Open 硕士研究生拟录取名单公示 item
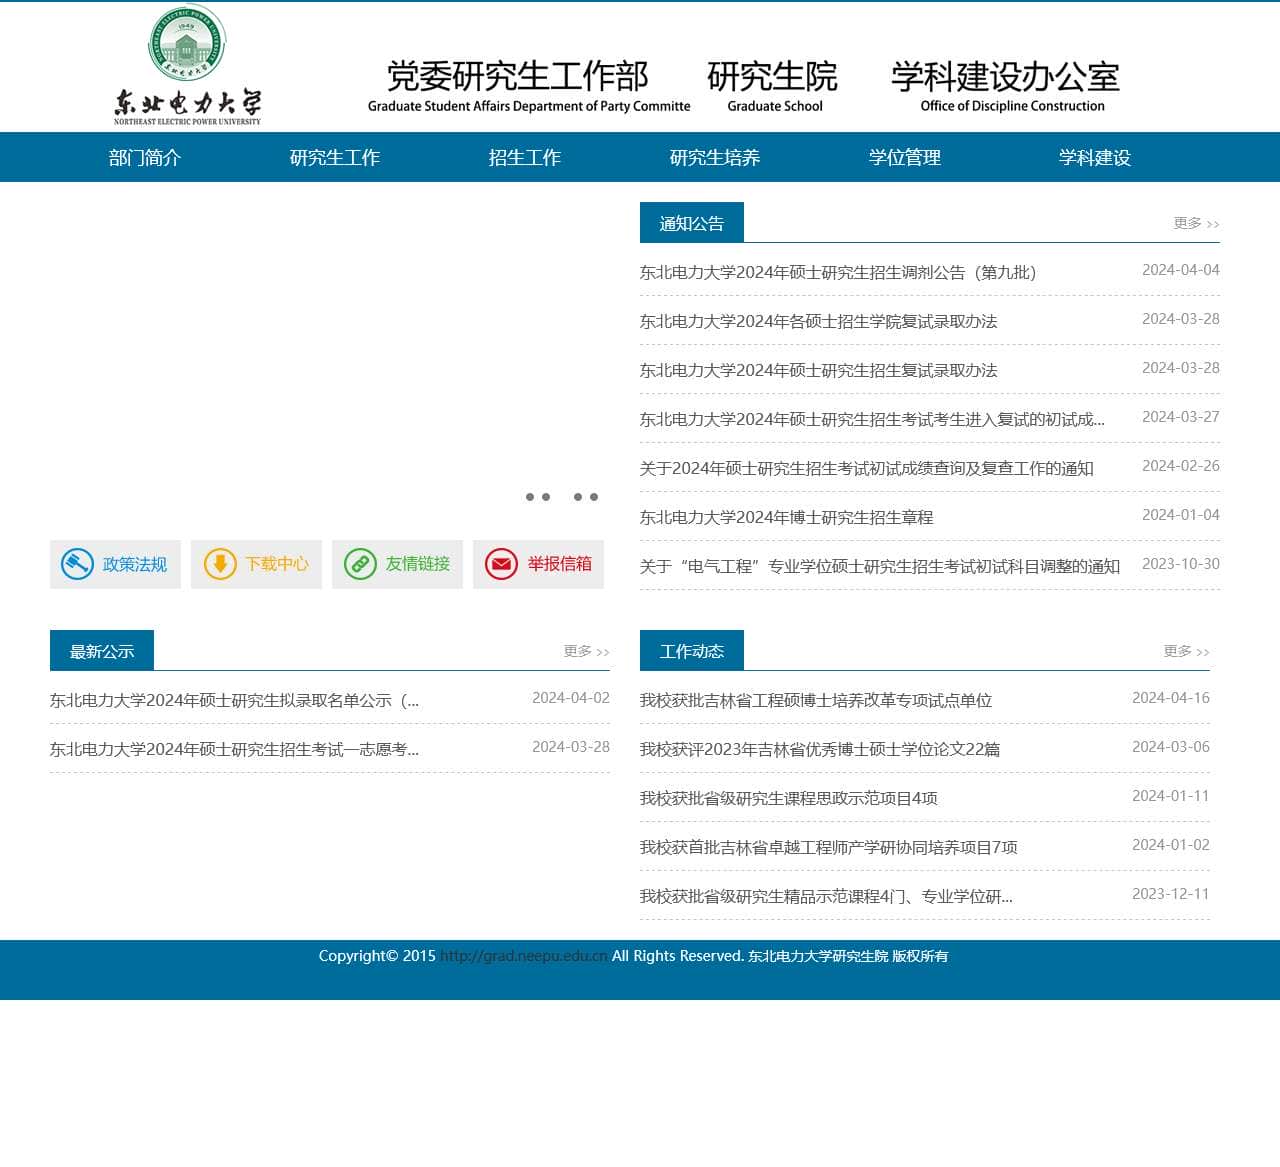1280x1167 pixels. (x=235, y=700)
